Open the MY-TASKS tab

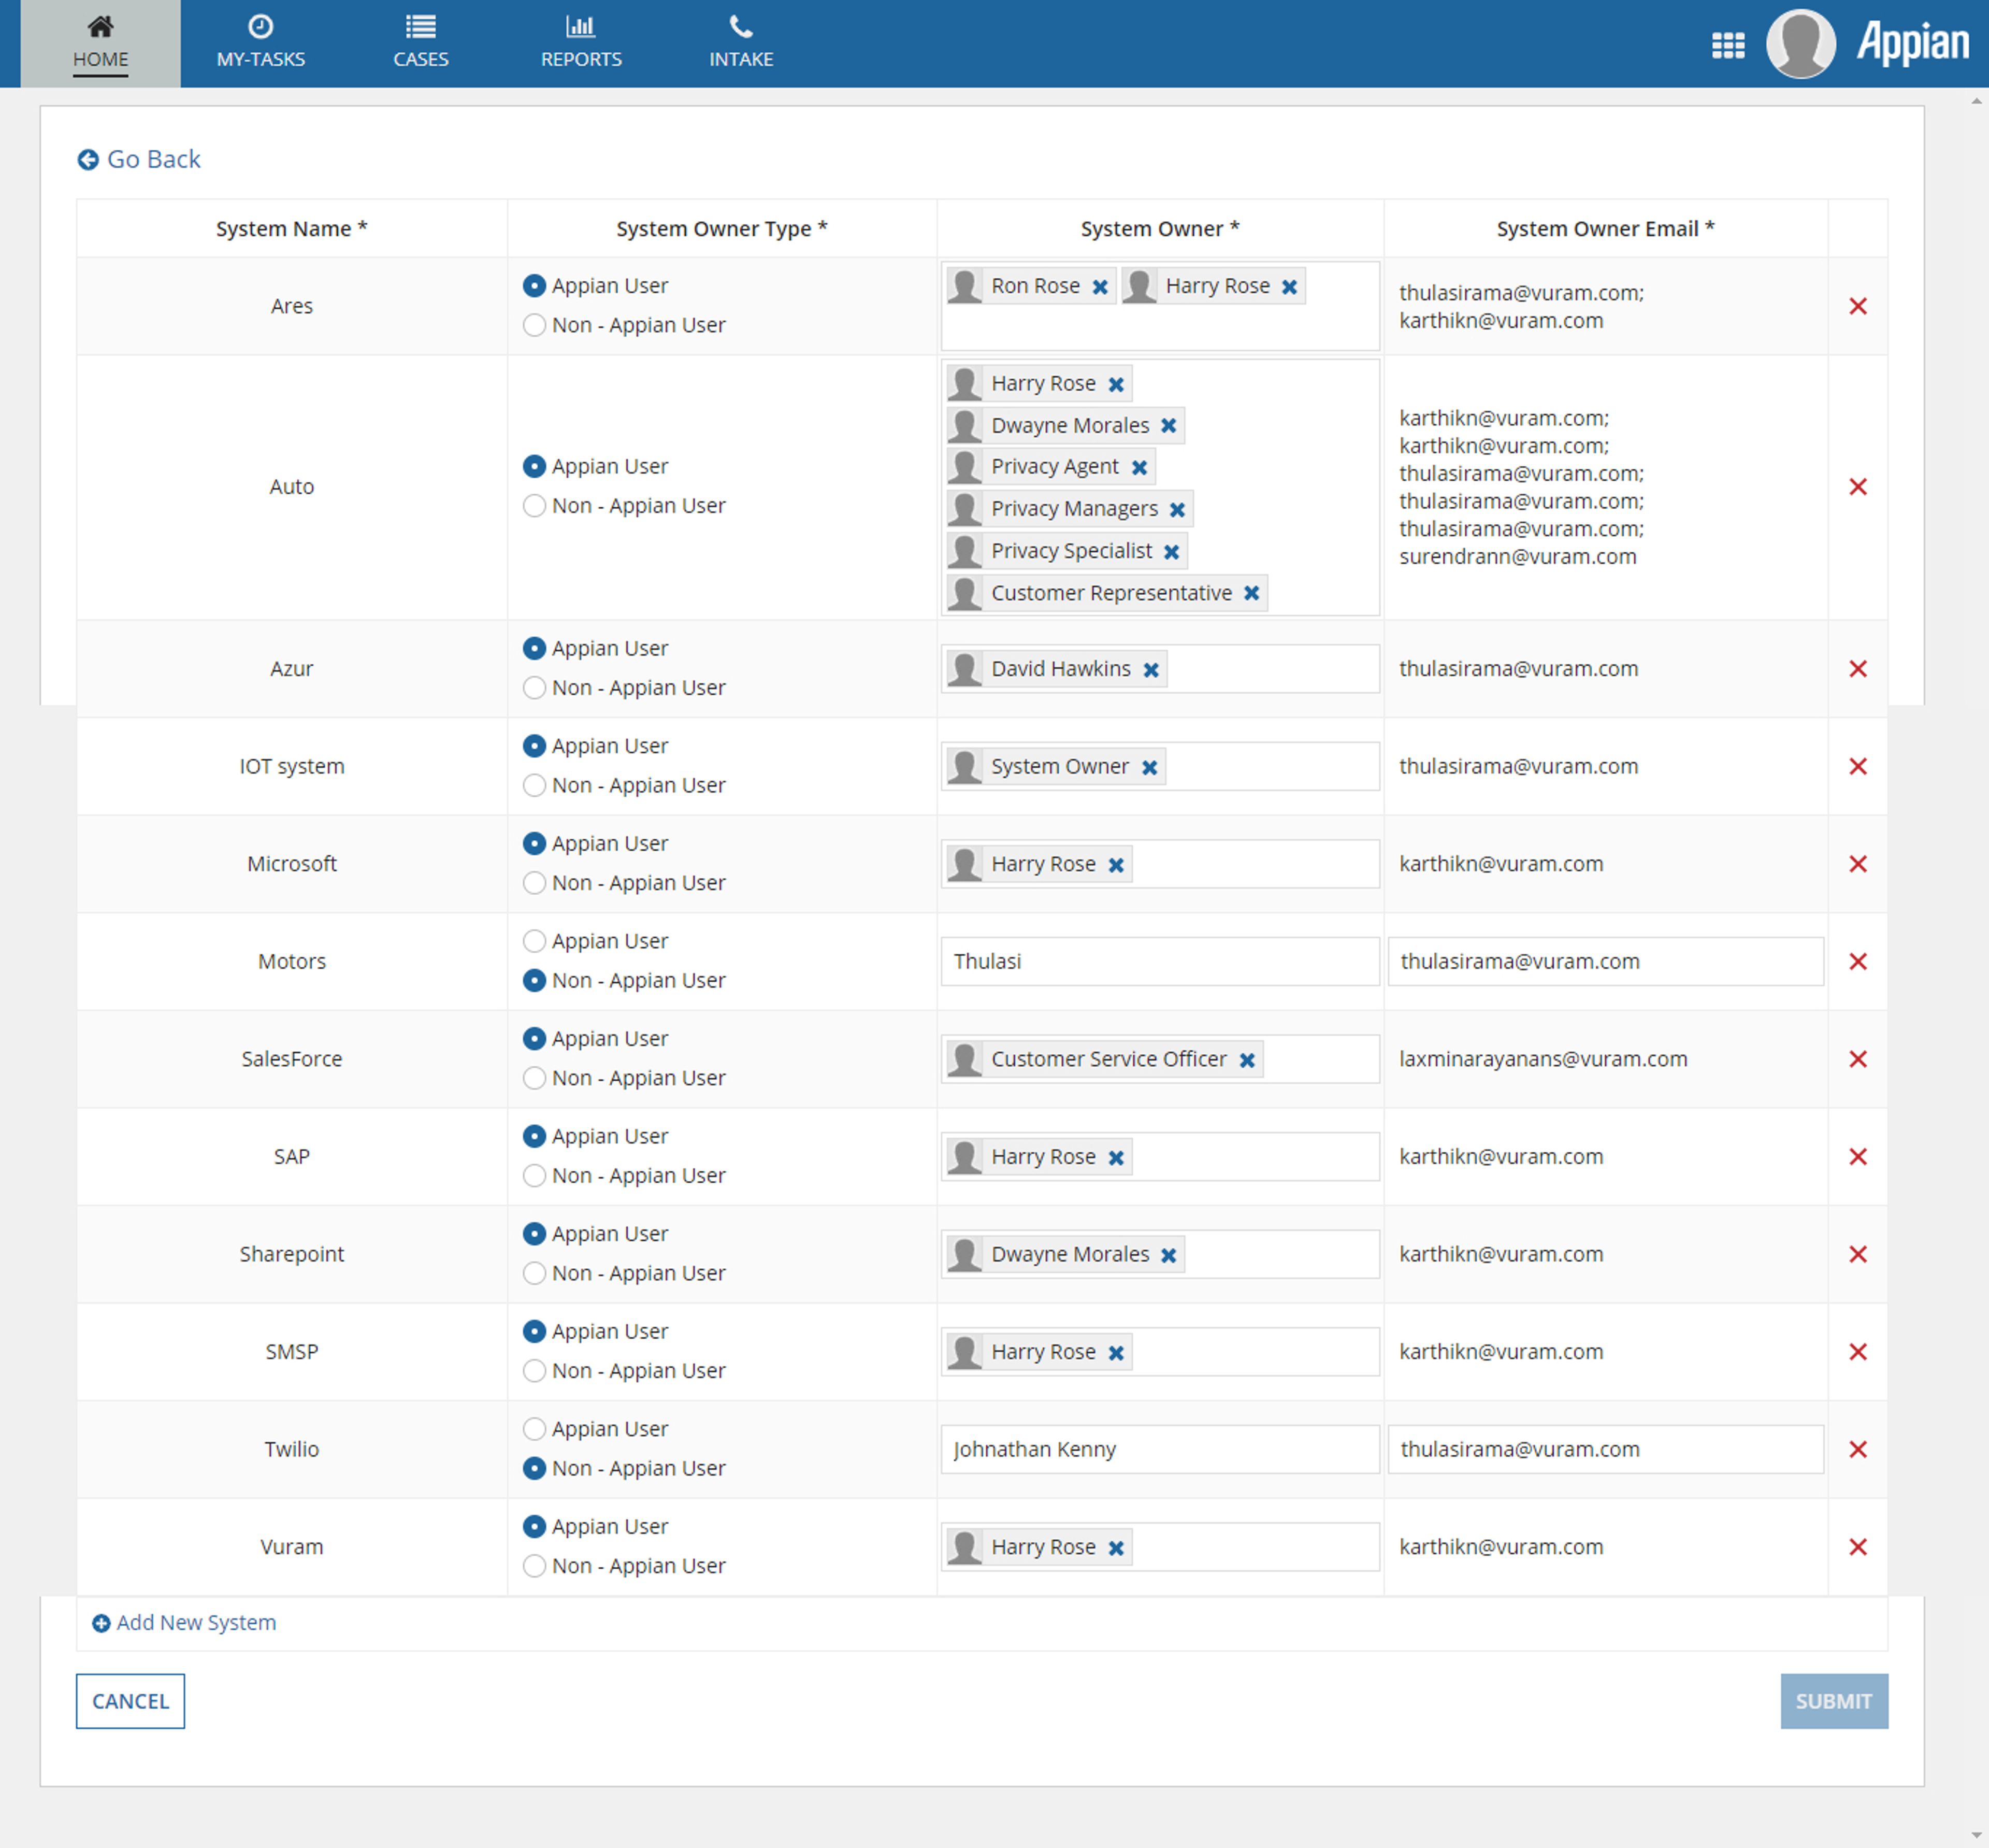pyautogui.click(x=261, y=43)
